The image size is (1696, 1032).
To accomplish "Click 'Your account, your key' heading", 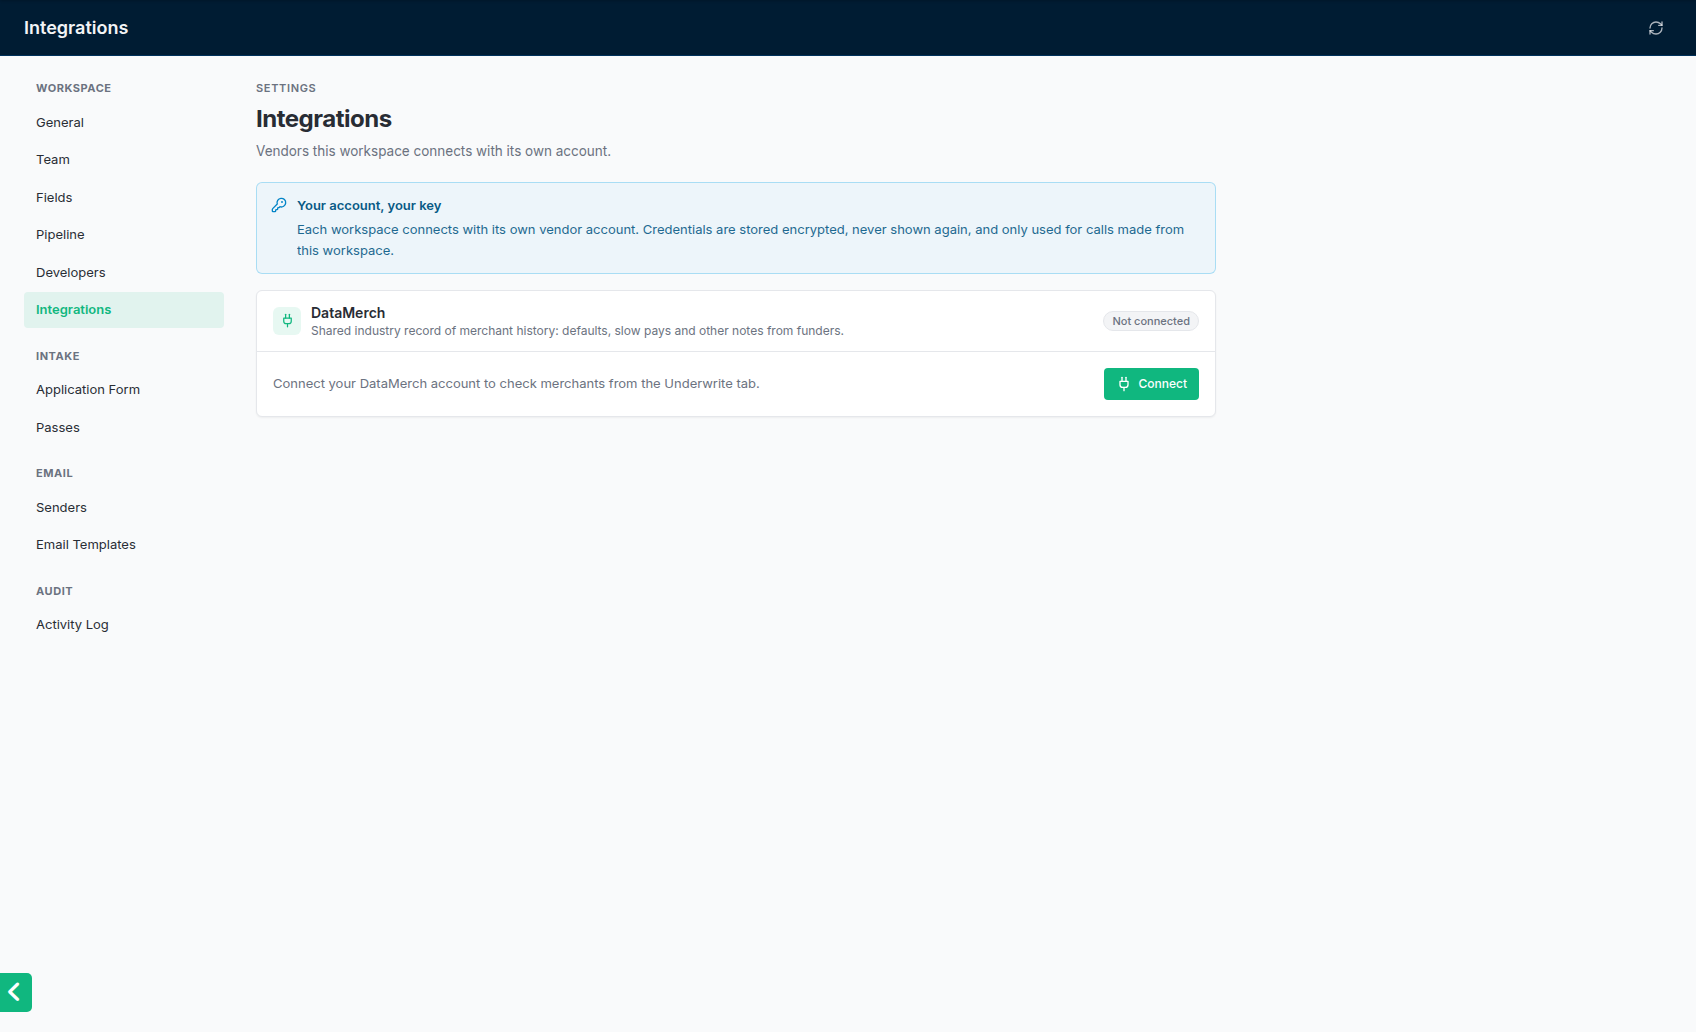I will click(369, 206).
